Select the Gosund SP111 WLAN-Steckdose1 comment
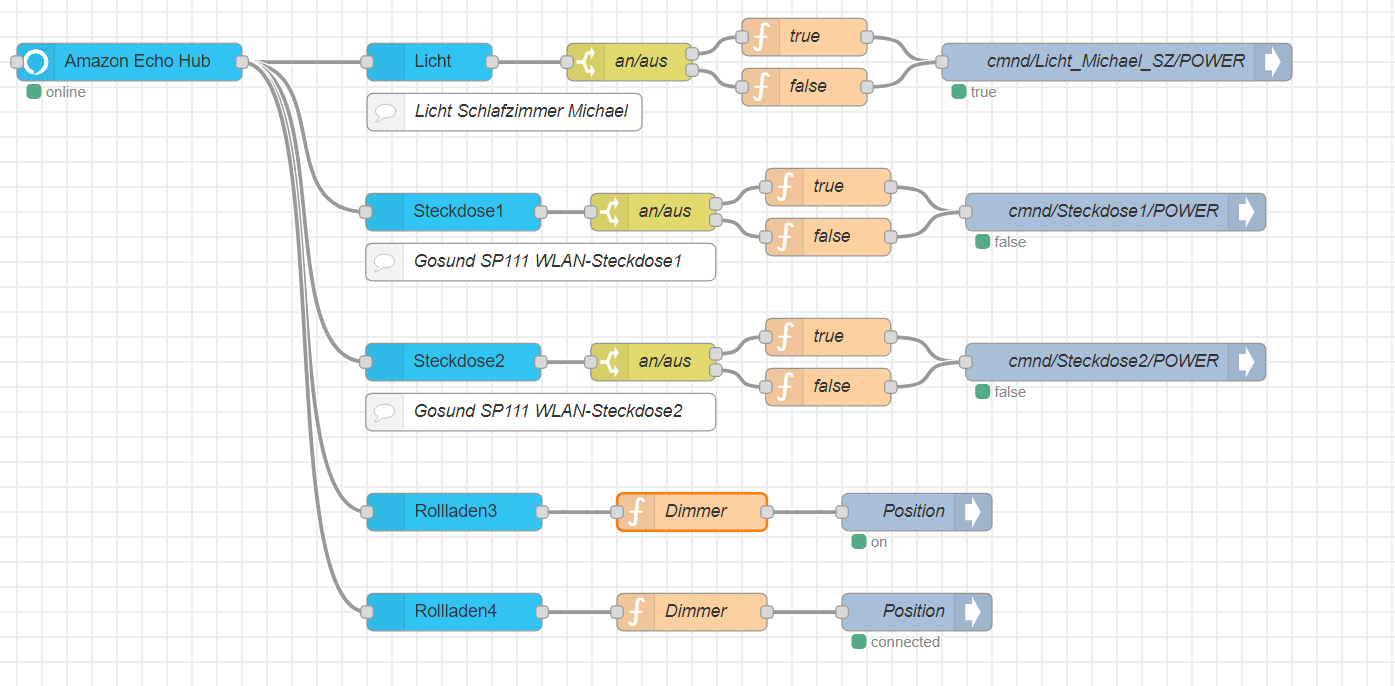The height and width of the screenshot is (686, 1395). (x=541, y=262)
